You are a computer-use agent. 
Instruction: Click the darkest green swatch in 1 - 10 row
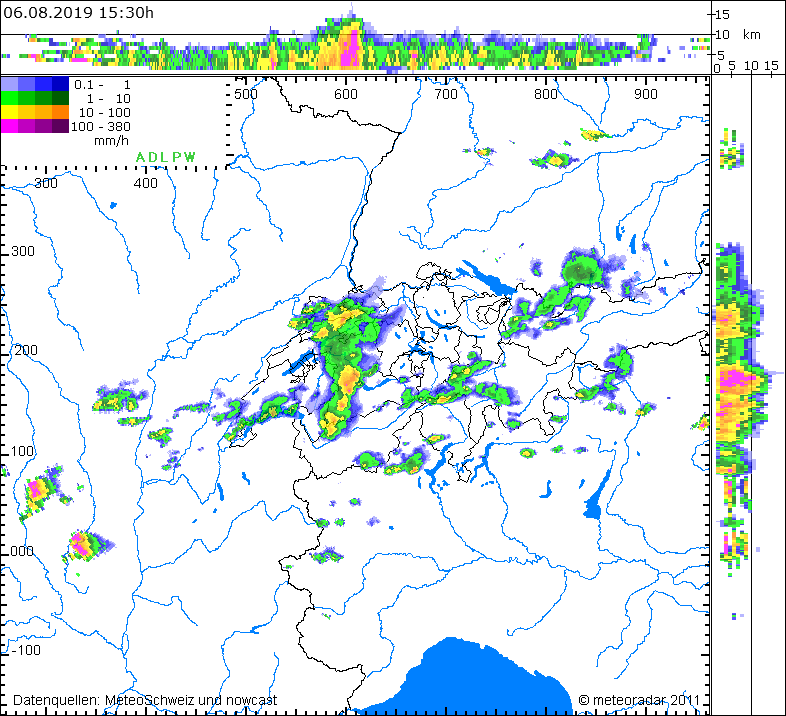tap(61, 98)
